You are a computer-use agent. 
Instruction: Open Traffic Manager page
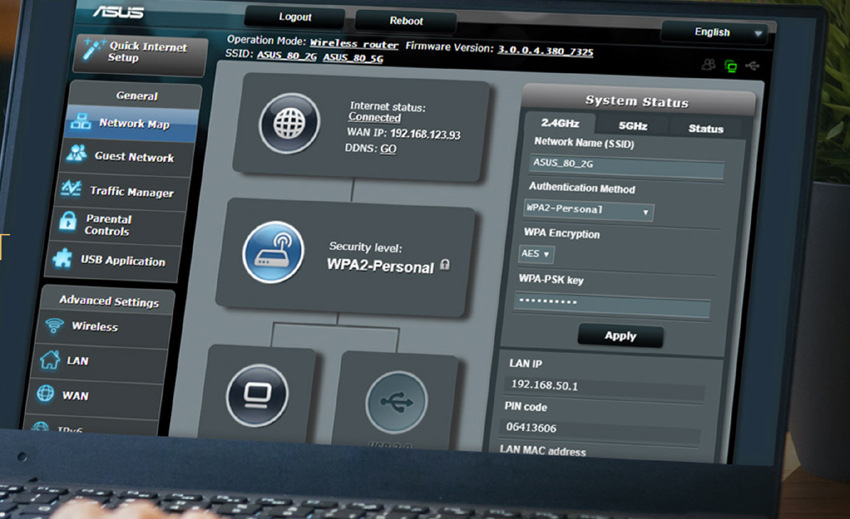click(x=123, y=191)
